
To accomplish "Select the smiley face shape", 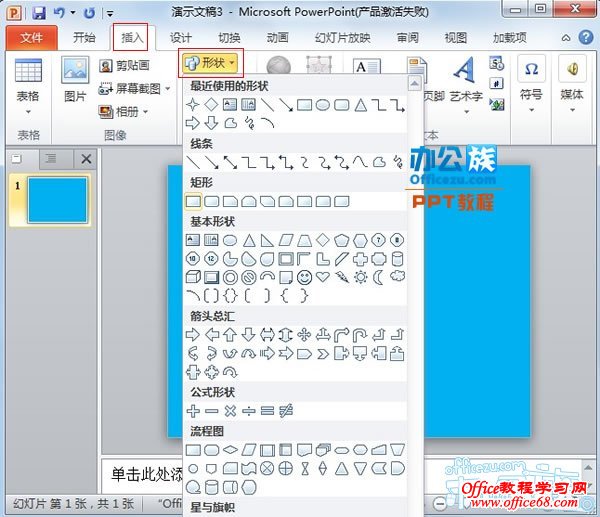I will 304,277.
